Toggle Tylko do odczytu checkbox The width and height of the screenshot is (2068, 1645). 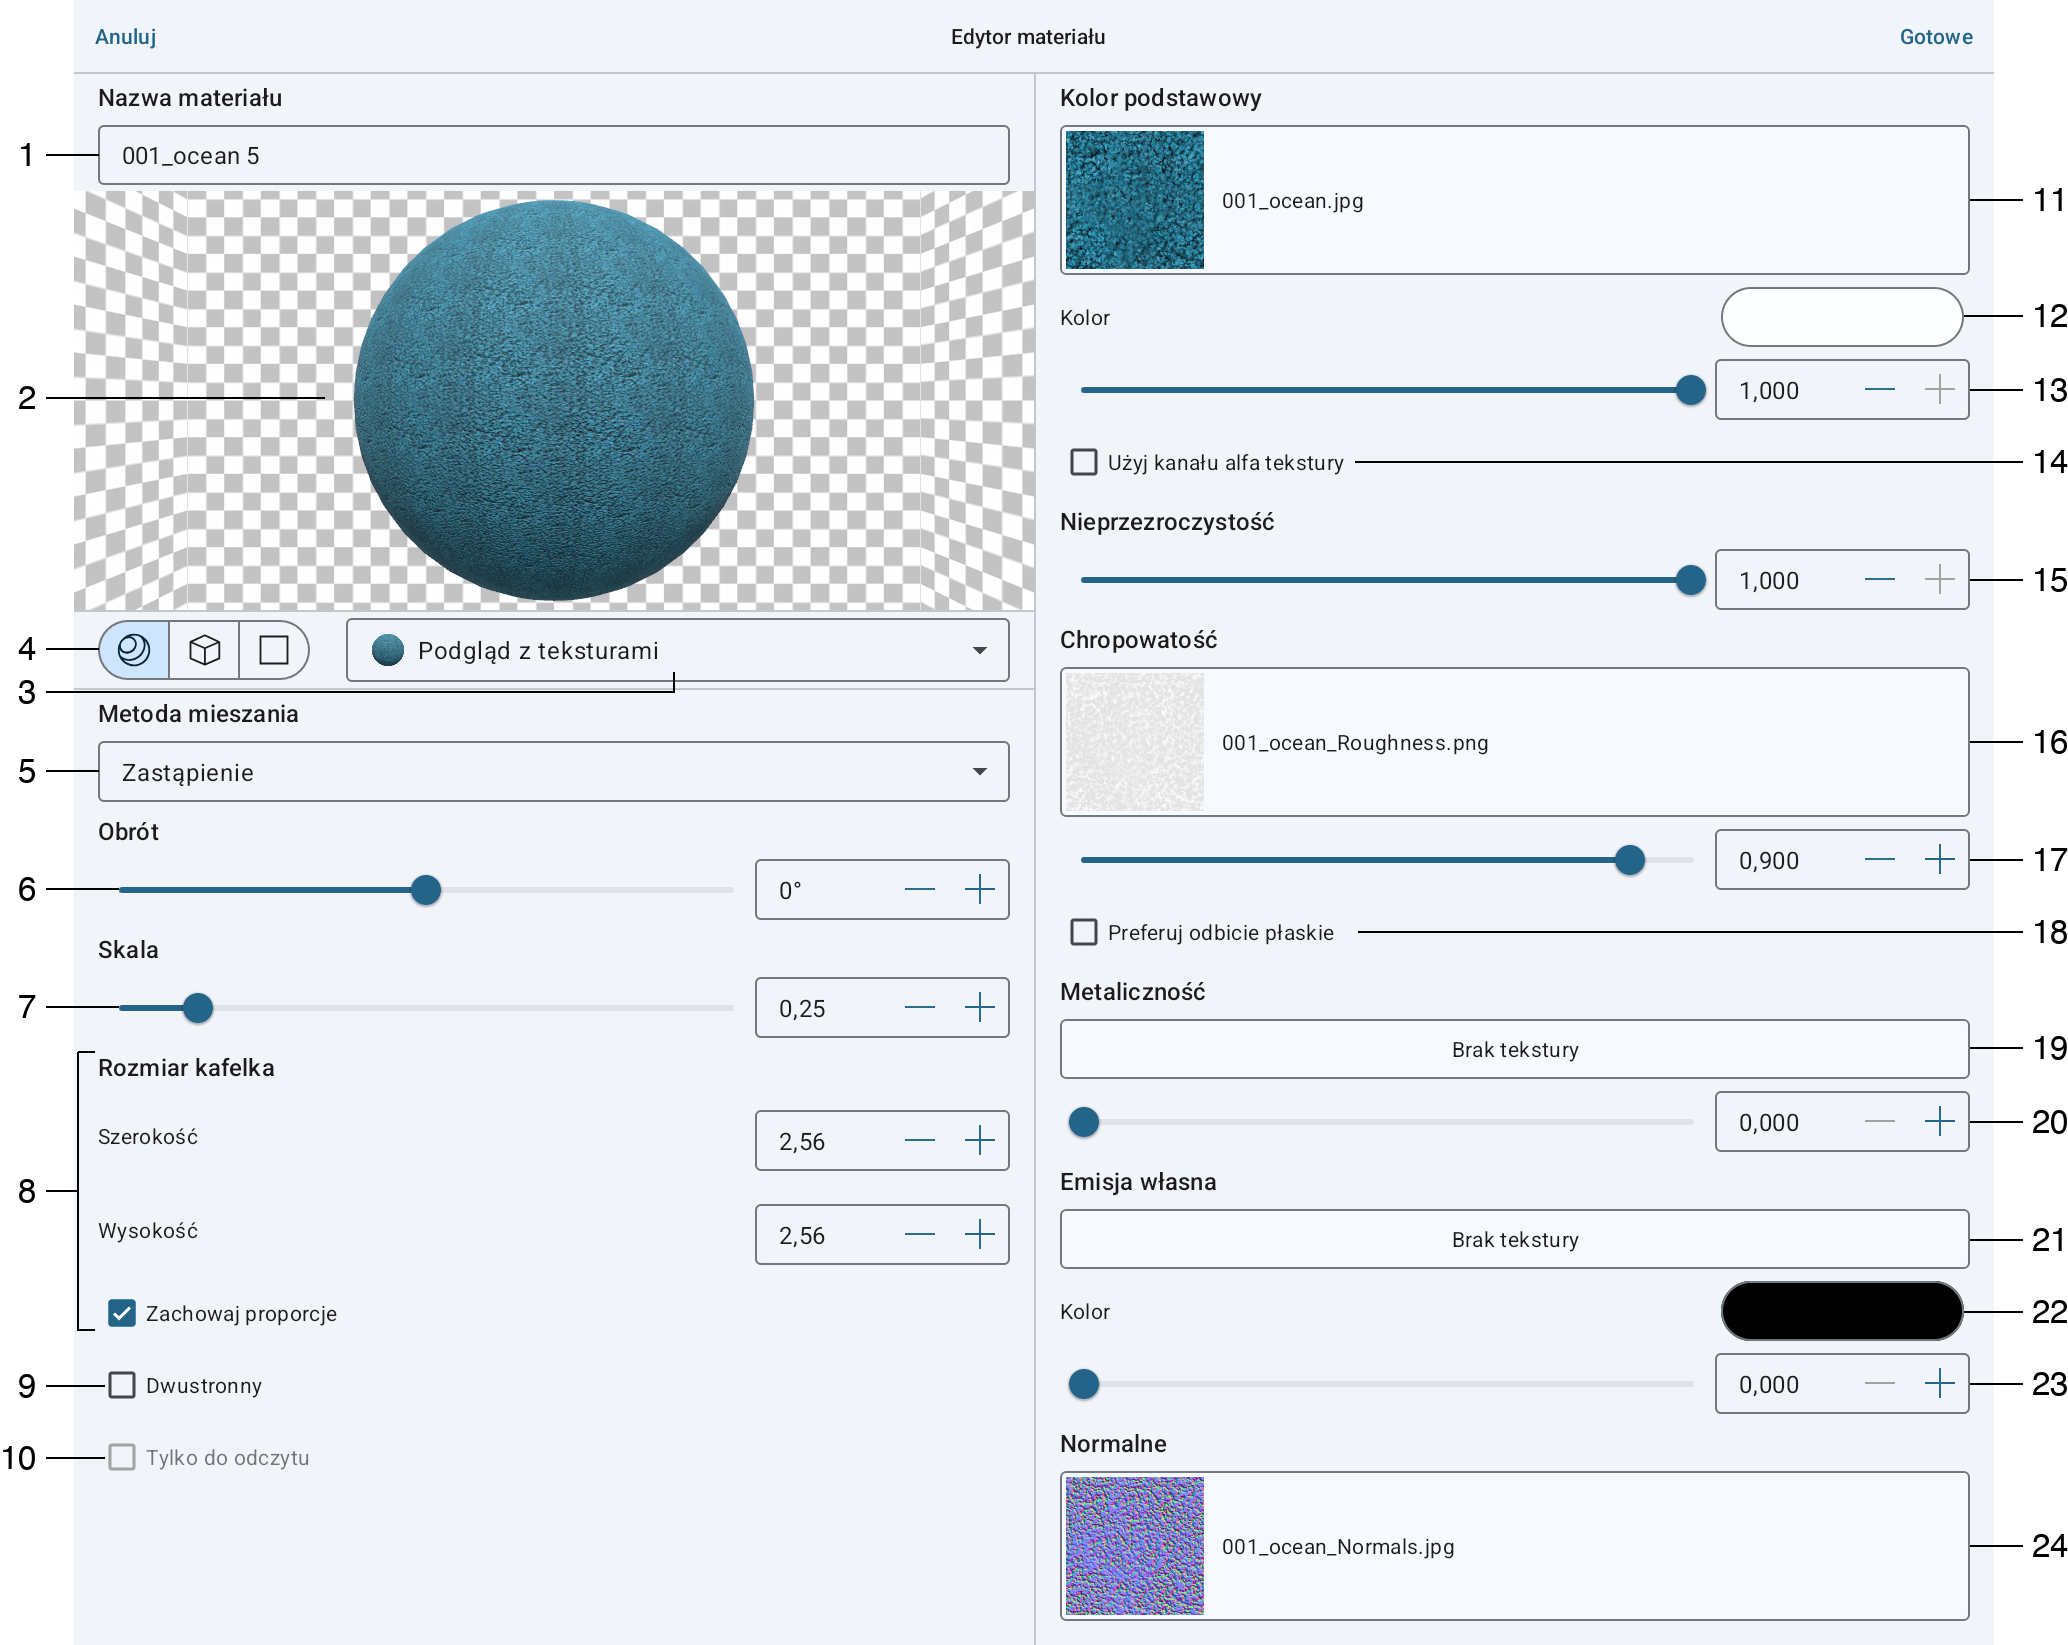122,1457
